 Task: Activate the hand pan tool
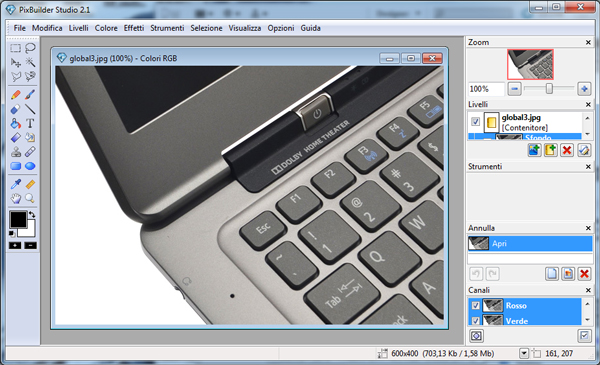tap(15, 198)
